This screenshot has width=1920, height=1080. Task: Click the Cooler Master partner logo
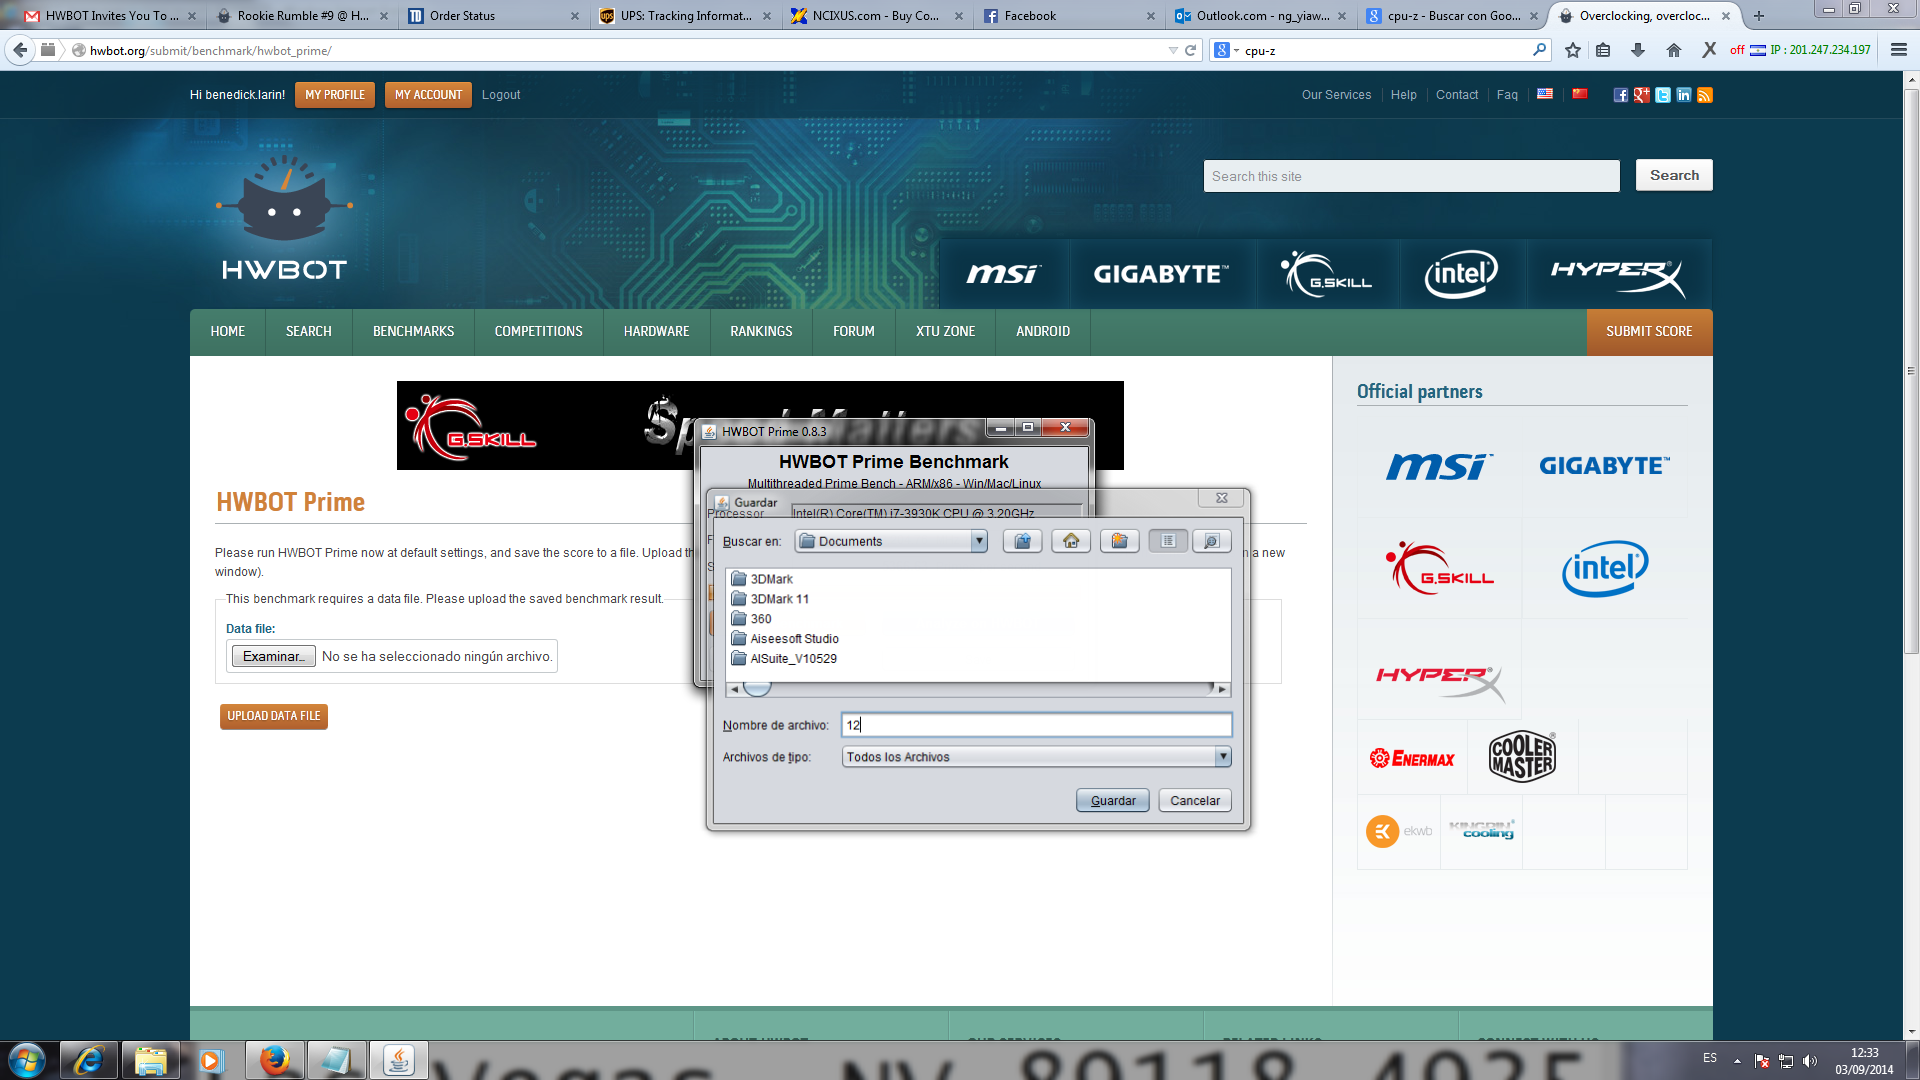(1522, 757)
